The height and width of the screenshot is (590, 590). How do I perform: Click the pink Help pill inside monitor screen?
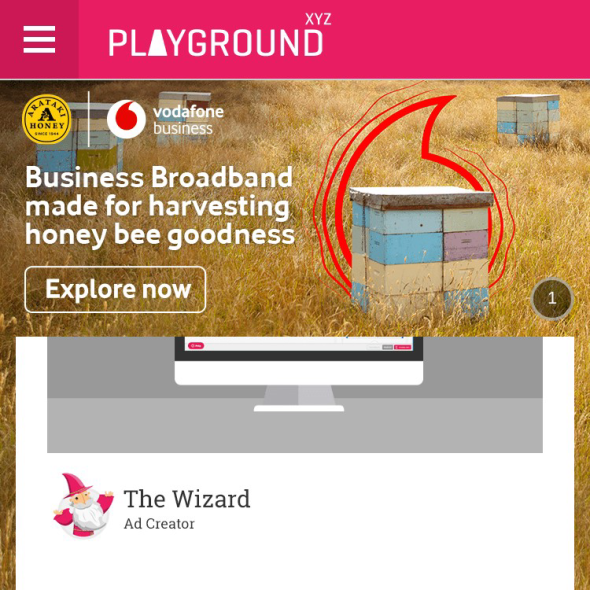pos(196,345)
